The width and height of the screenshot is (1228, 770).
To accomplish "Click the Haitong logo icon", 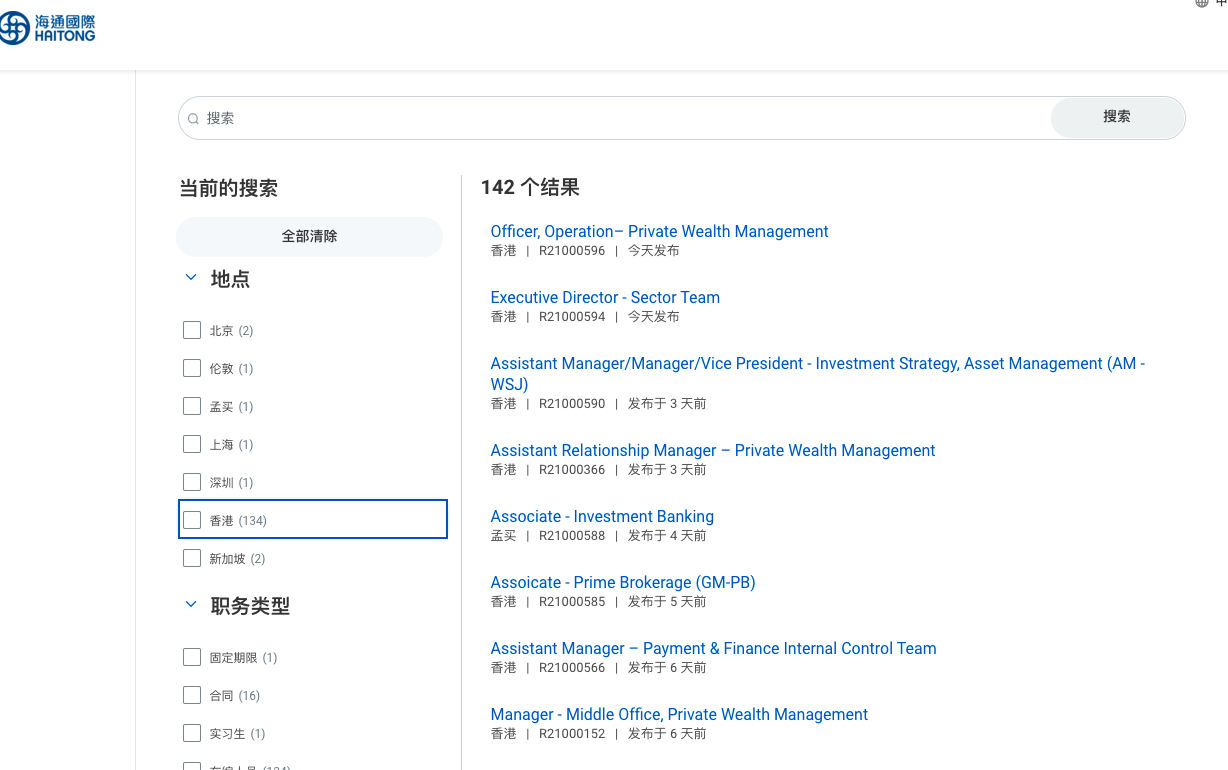I will click(x=16, y=28).
